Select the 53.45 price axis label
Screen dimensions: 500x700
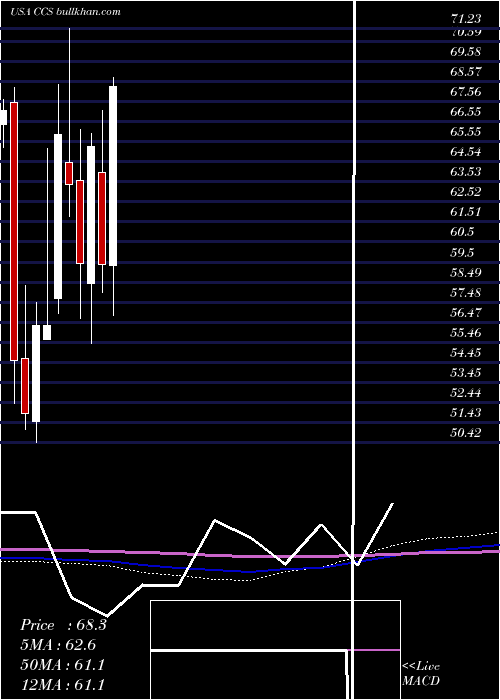[466, 373]
